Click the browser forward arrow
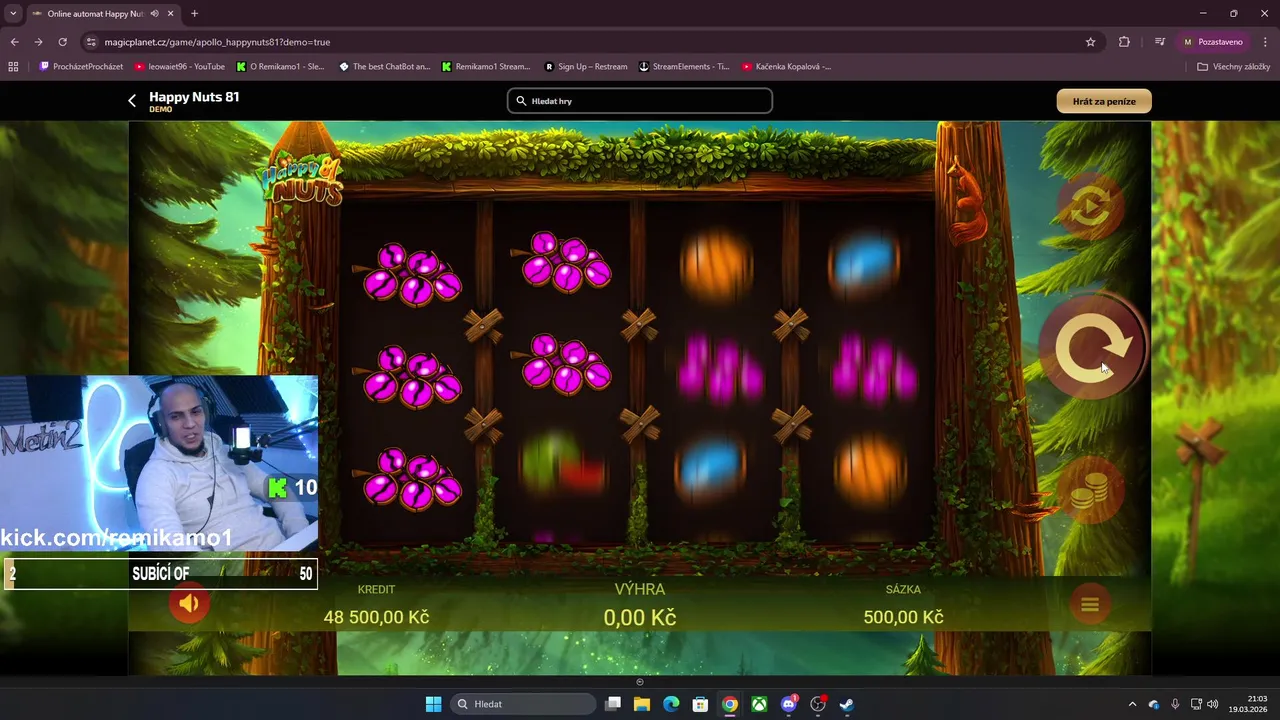 pos(38,42)
